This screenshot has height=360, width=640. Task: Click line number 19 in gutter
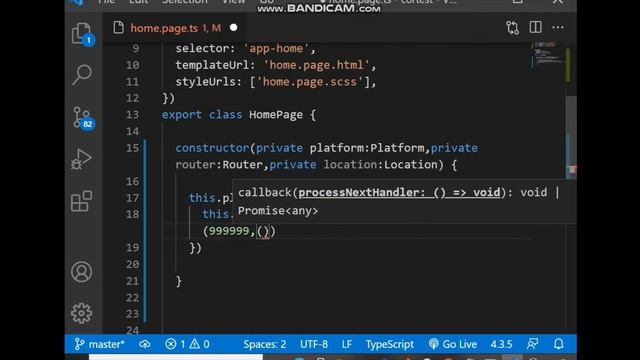click(132, 248)
